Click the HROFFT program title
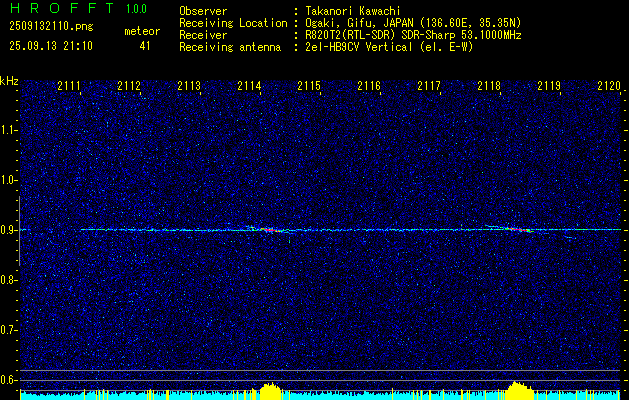Screen dimensions: 629x400 (62, 8)
